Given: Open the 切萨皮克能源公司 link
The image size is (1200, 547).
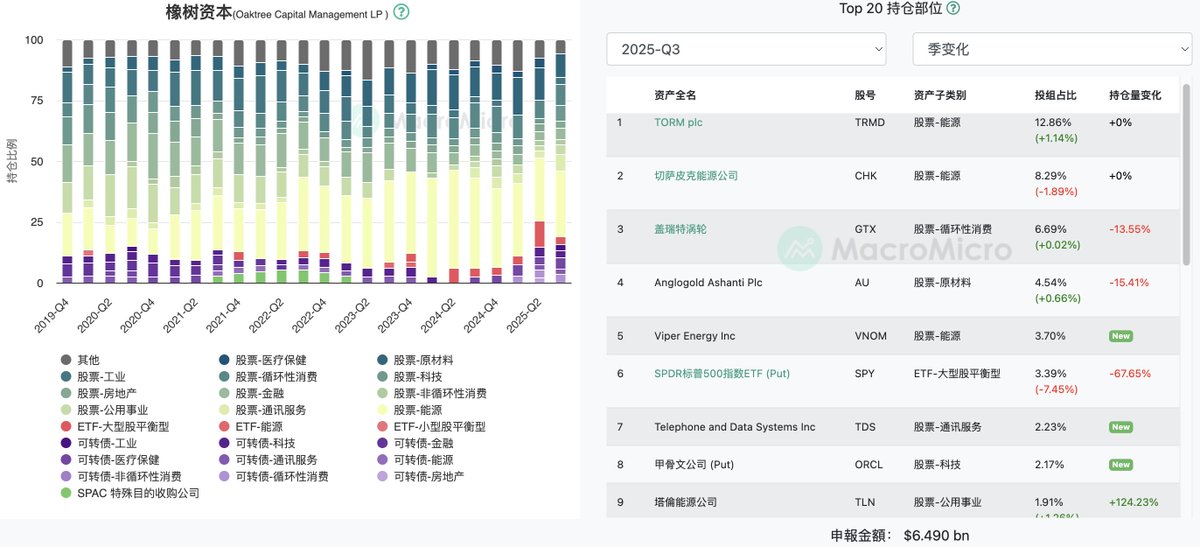Looking at the screenshot, I should (696, 175).
